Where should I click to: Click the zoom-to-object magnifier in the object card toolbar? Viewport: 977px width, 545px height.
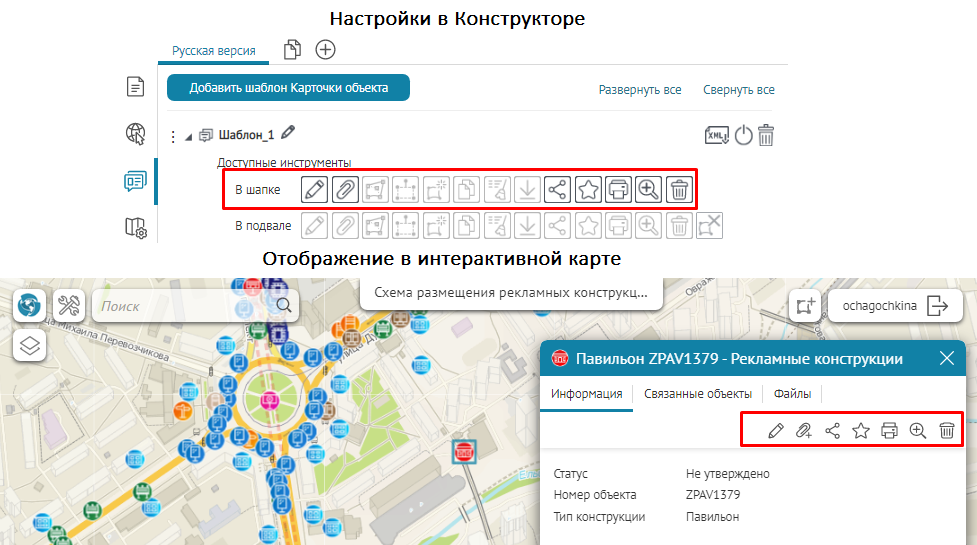pos(918,430)
